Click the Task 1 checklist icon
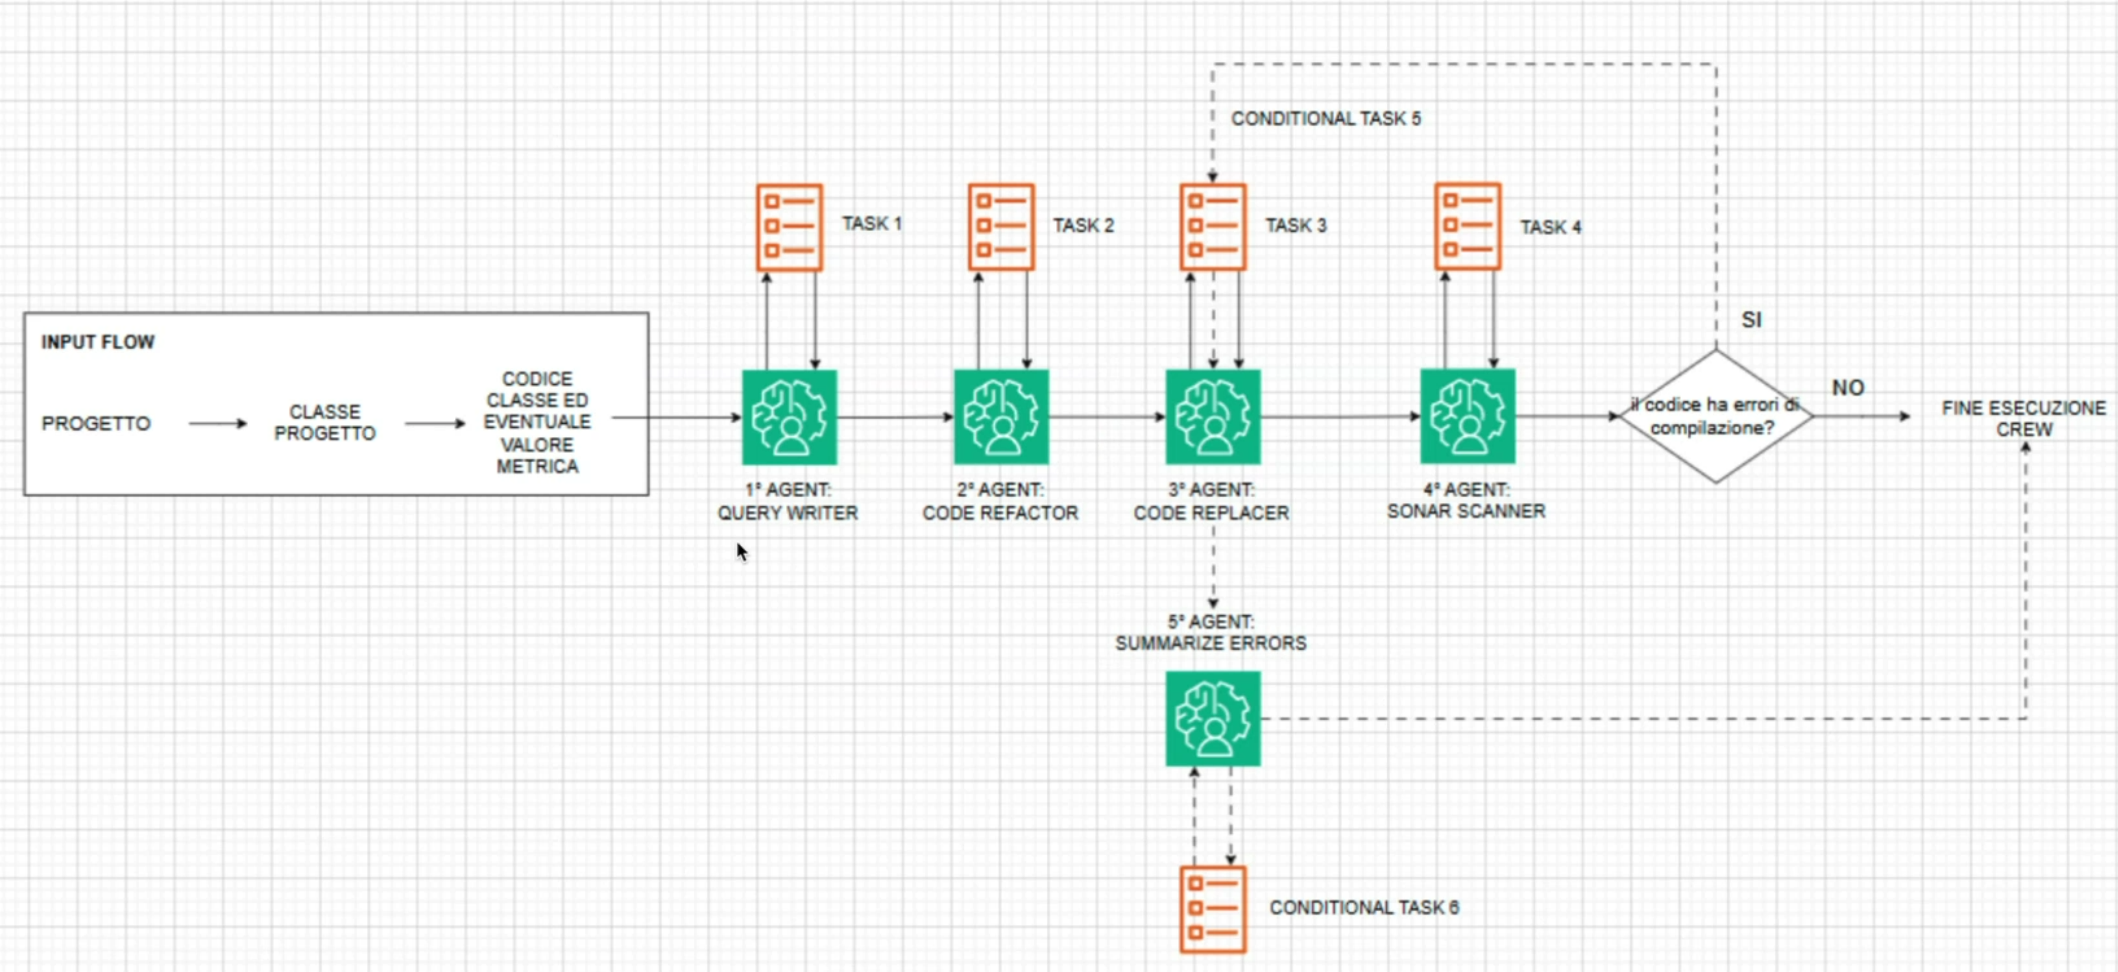The image size is (2118, 972). point(790,227)
